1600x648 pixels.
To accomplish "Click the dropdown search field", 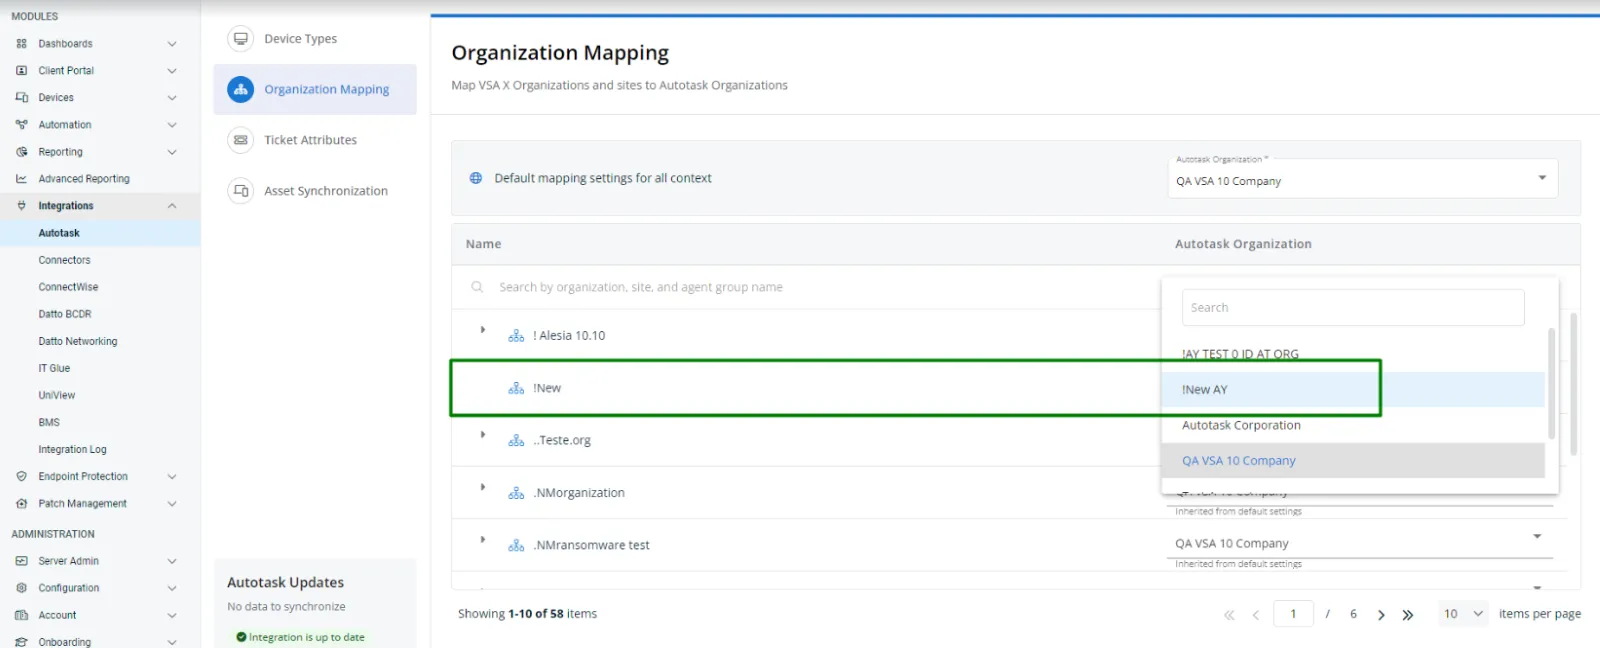I will (x=1352, y=308).
